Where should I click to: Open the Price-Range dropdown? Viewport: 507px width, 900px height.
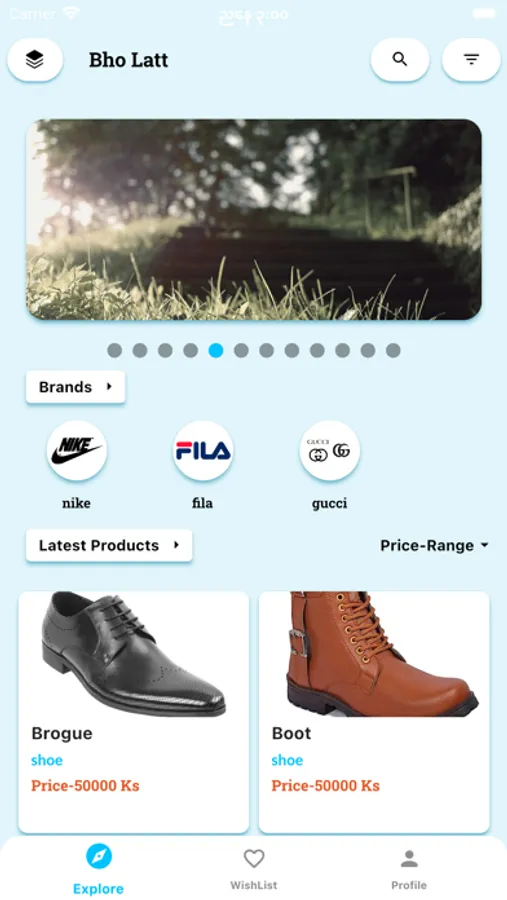435,545
